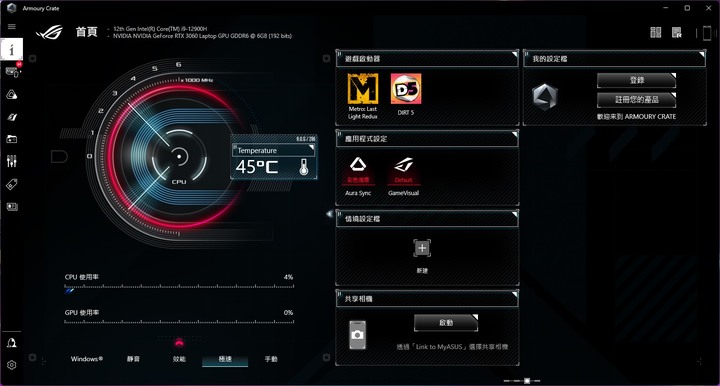Click the 登錄 login button
720x386 pixels.
636,80
